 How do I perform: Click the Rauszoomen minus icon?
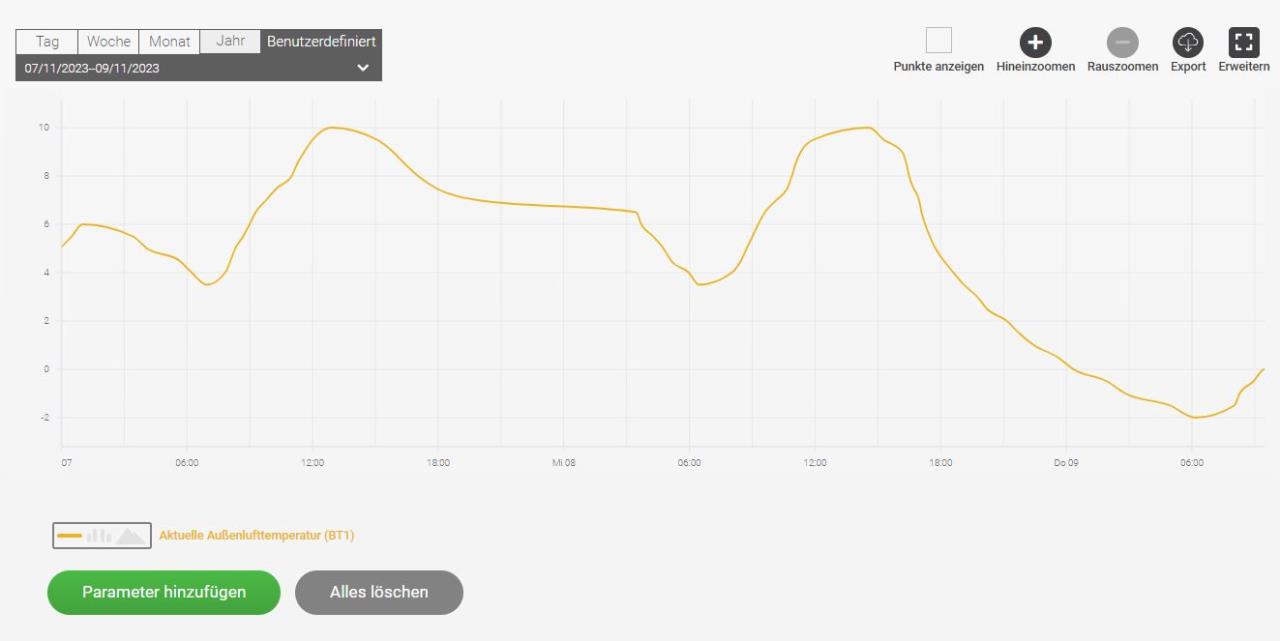tap(1122, 42)
